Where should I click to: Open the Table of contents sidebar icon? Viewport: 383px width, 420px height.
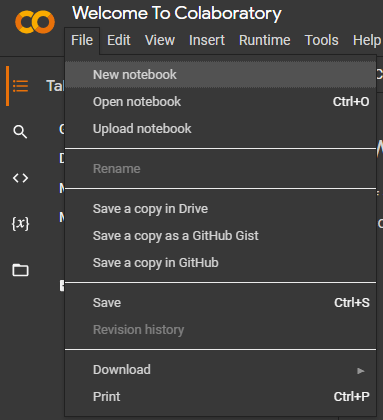20,86
